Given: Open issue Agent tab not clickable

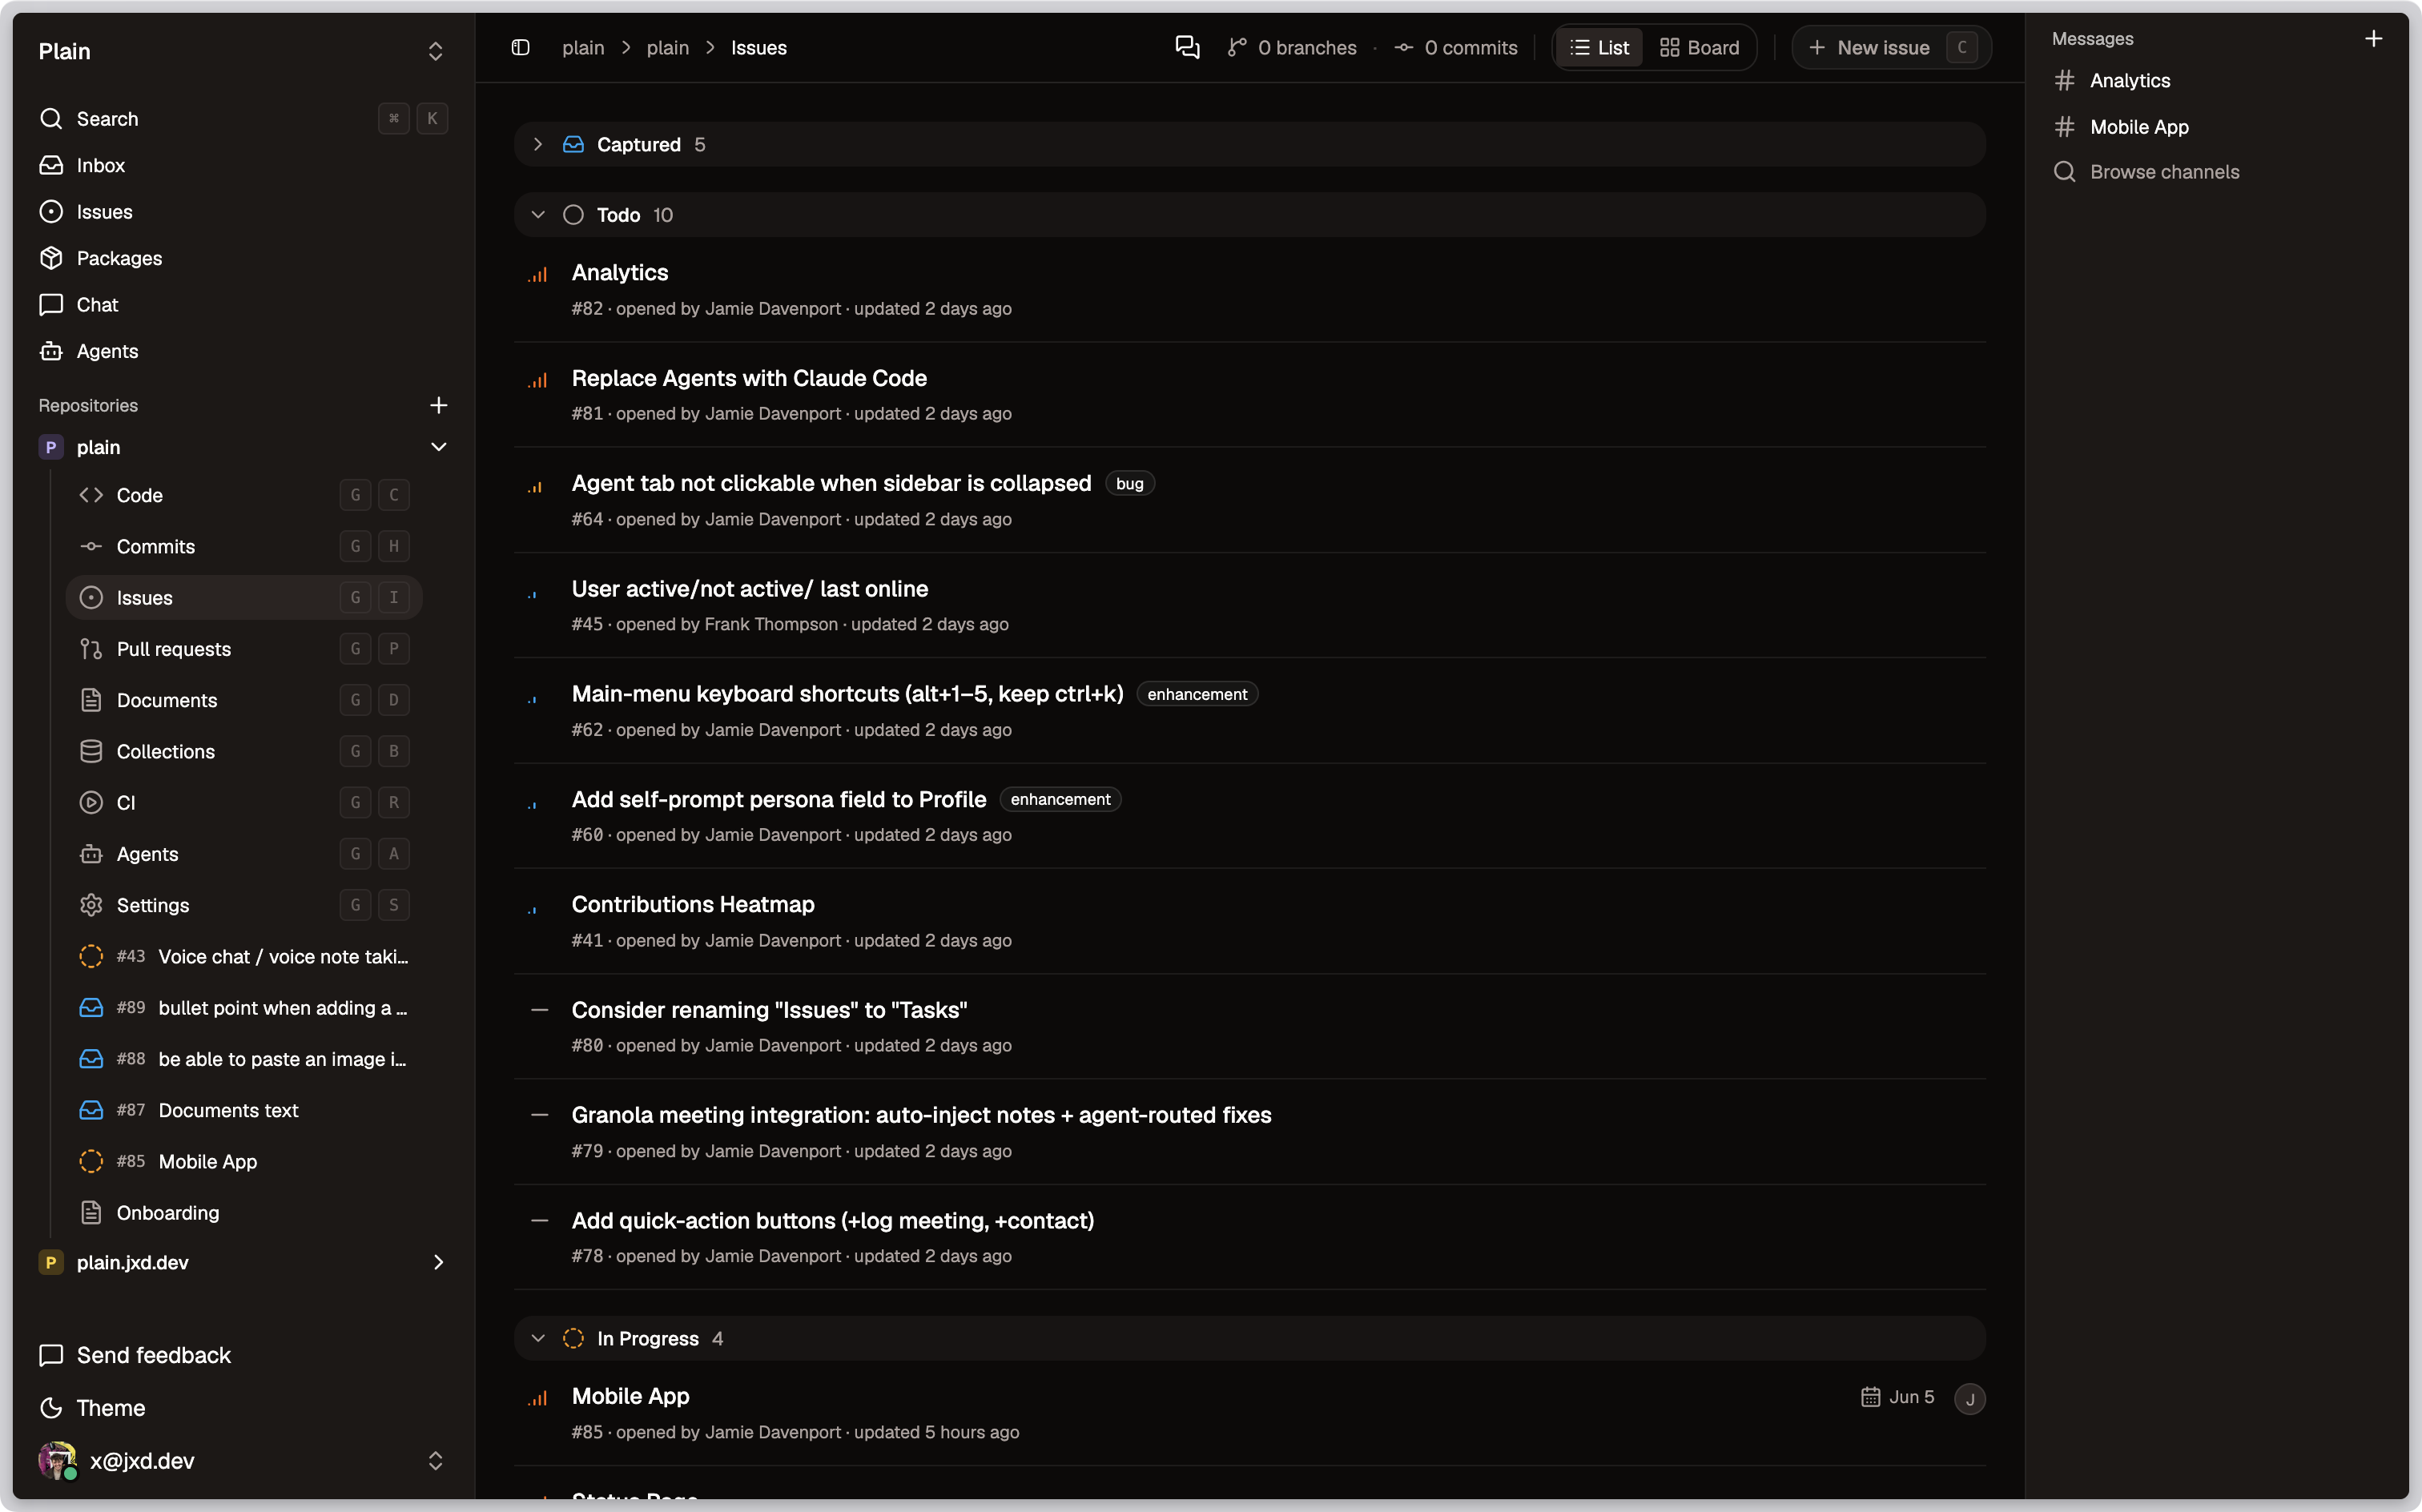Looking at the screenshot, I should (831, 484).
